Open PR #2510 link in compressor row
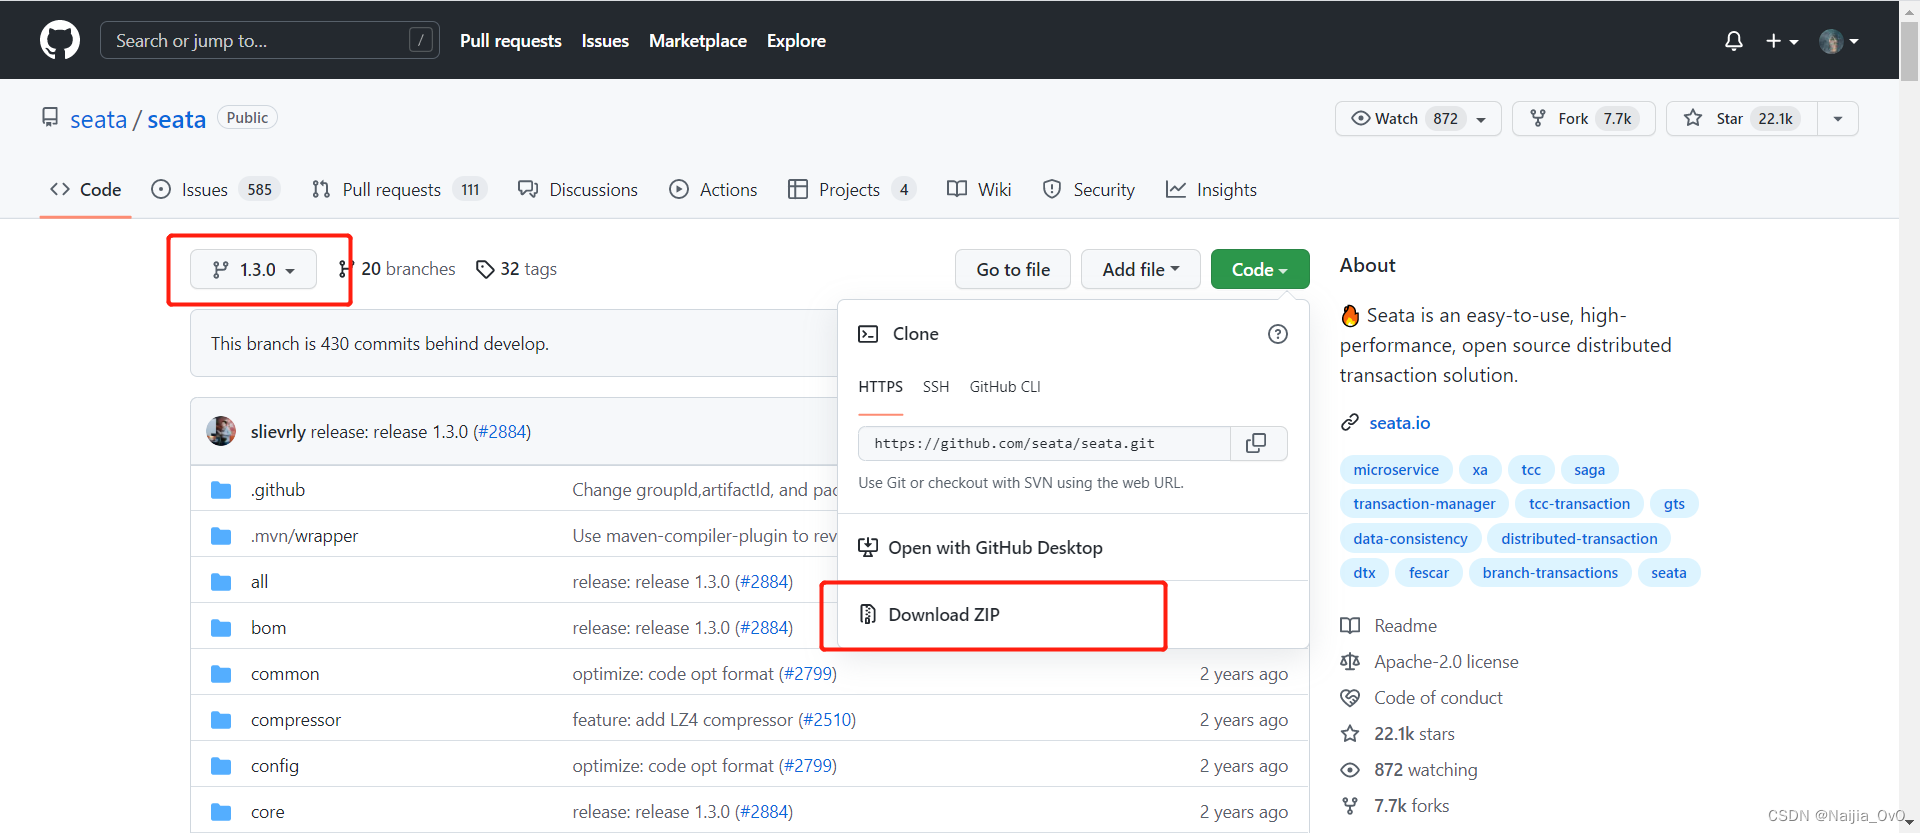 point(827,720)
